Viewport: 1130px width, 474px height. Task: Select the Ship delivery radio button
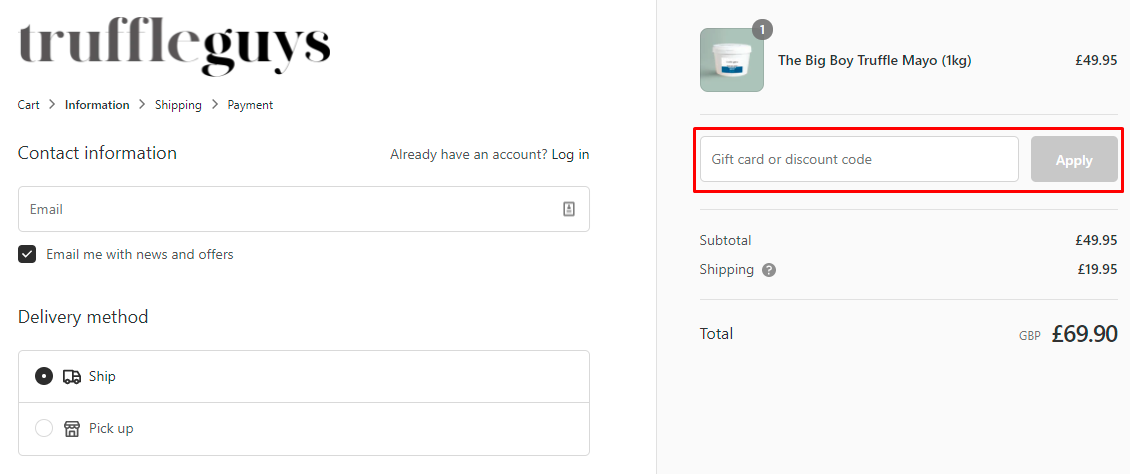pos(44,376)
